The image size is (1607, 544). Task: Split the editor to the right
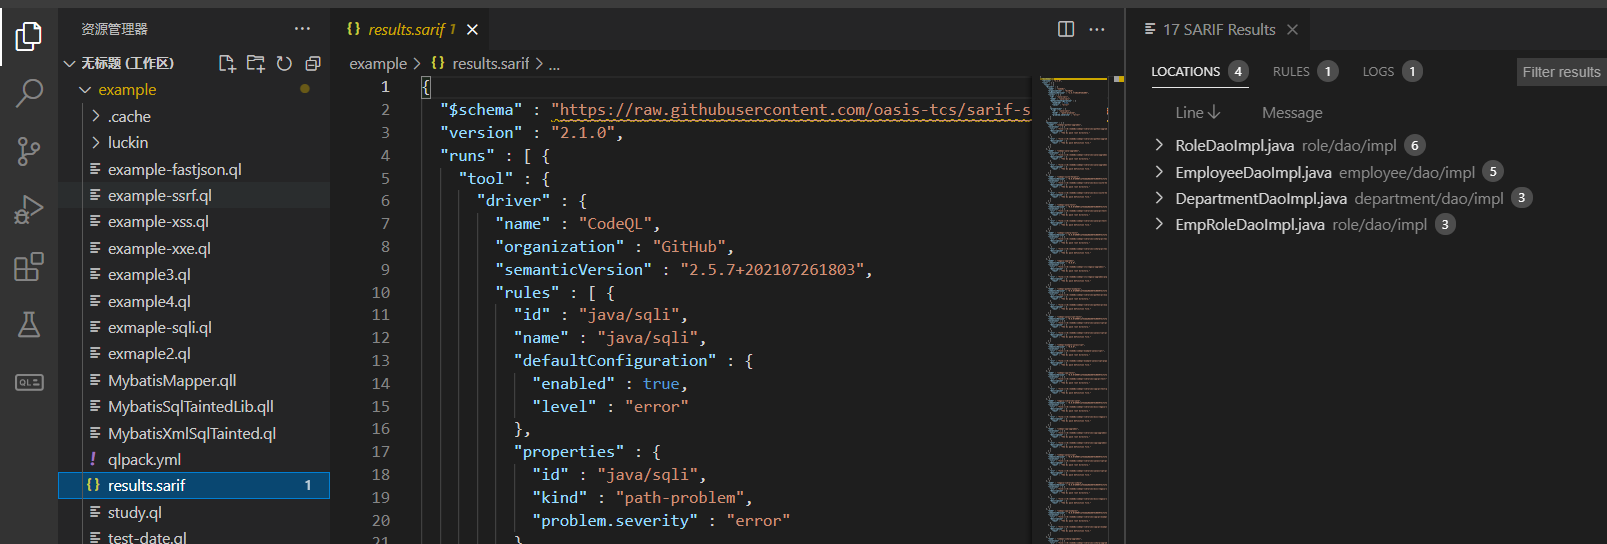1066,29
